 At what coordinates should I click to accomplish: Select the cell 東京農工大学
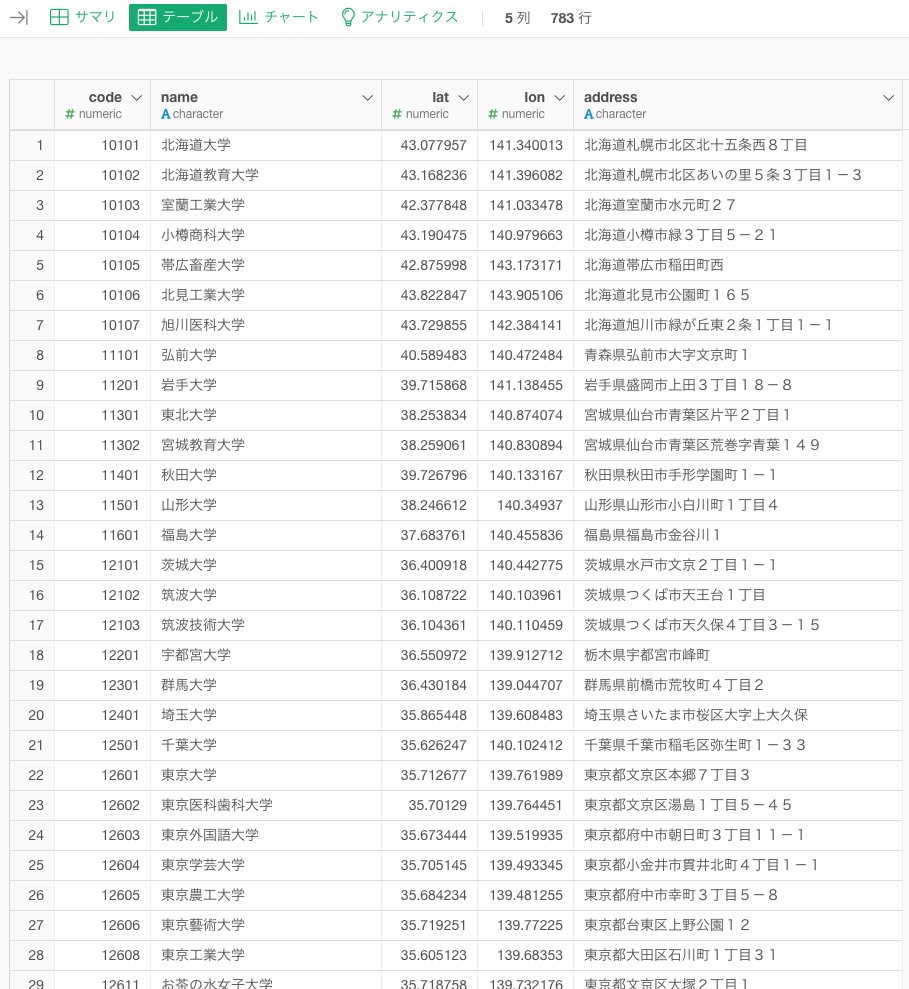pos(266,895)
